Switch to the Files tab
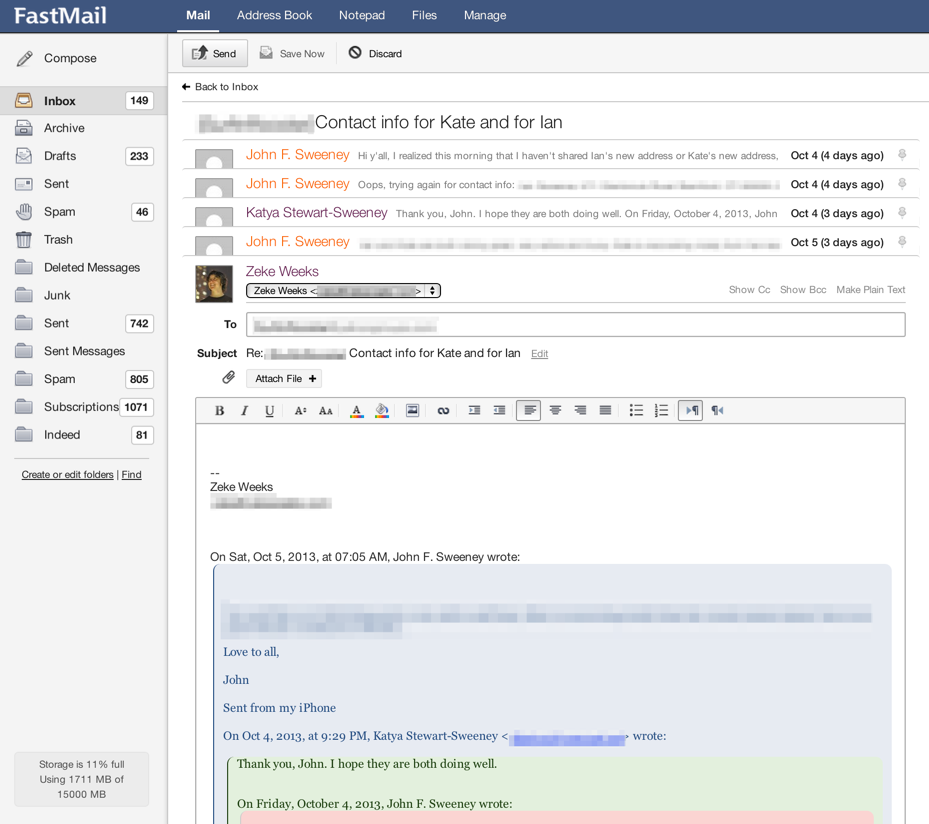 click(424, 15)
